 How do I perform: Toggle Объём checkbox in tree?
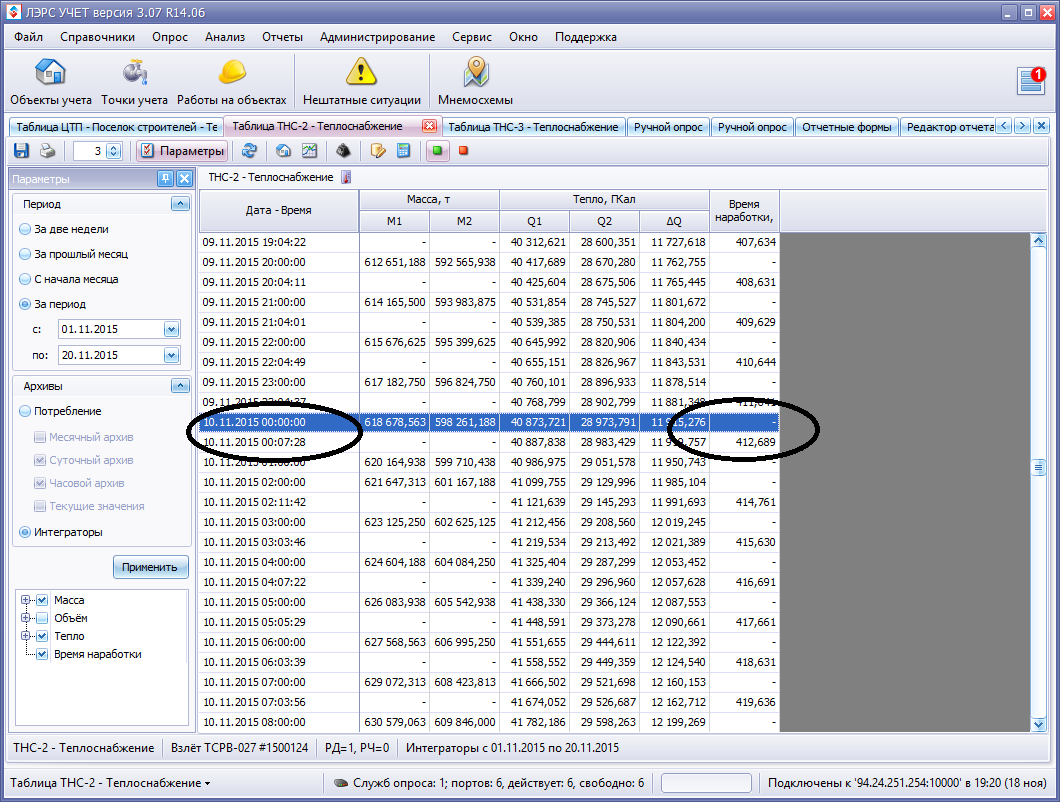coord(43,618)
